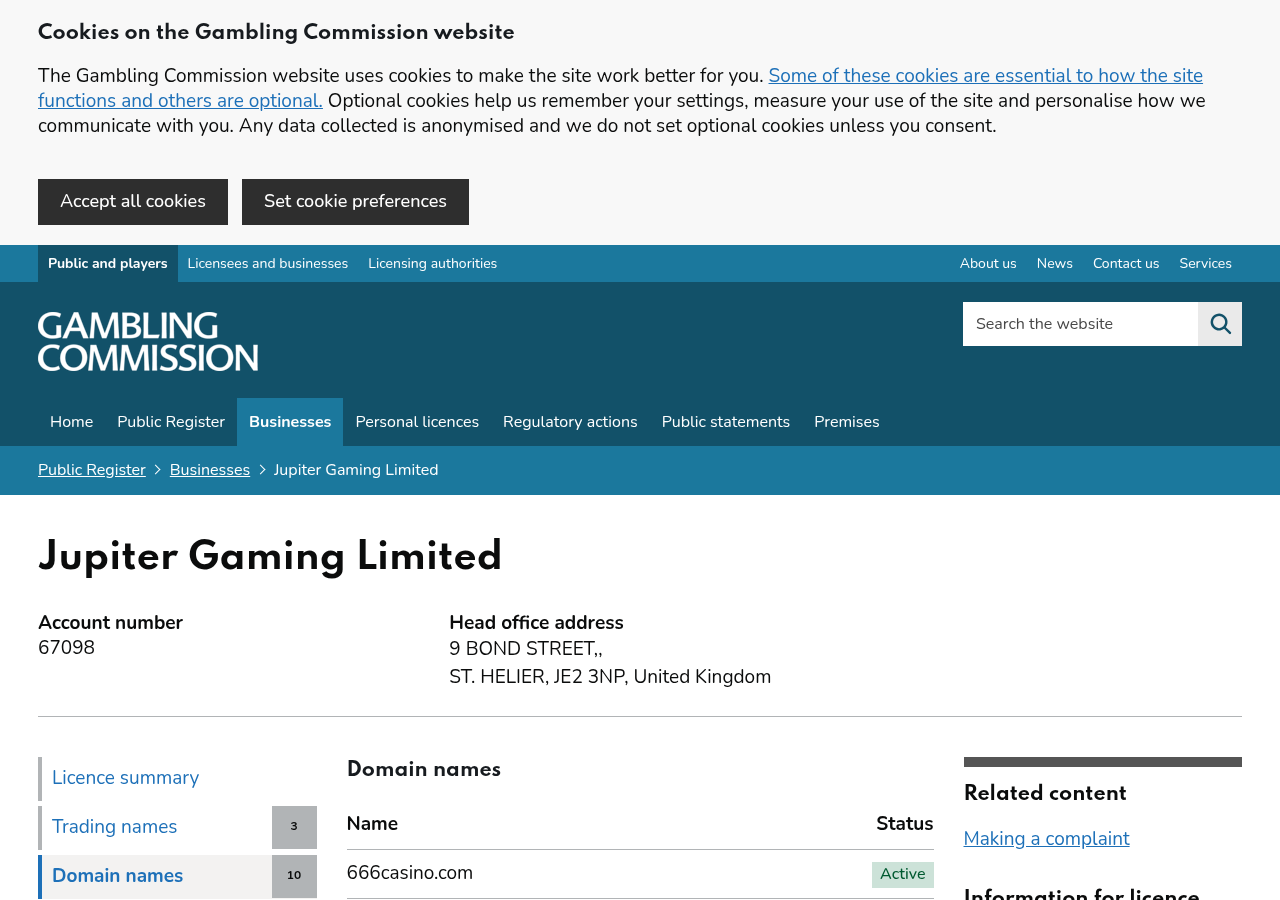Click Public Register breadcrumb link
The width and height of the screenshot is (1280, 900).
[x=92, y=470]
